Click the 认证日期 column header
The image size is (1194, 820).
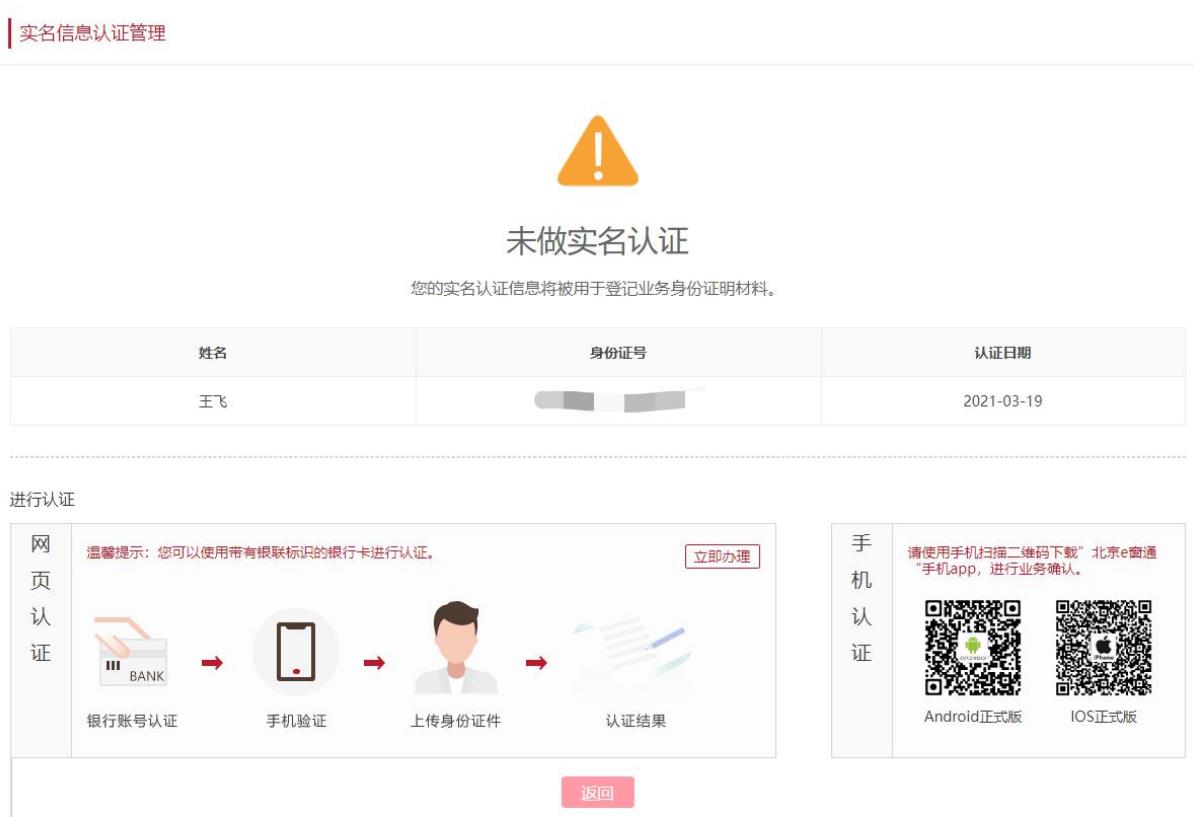(1003, 353)
